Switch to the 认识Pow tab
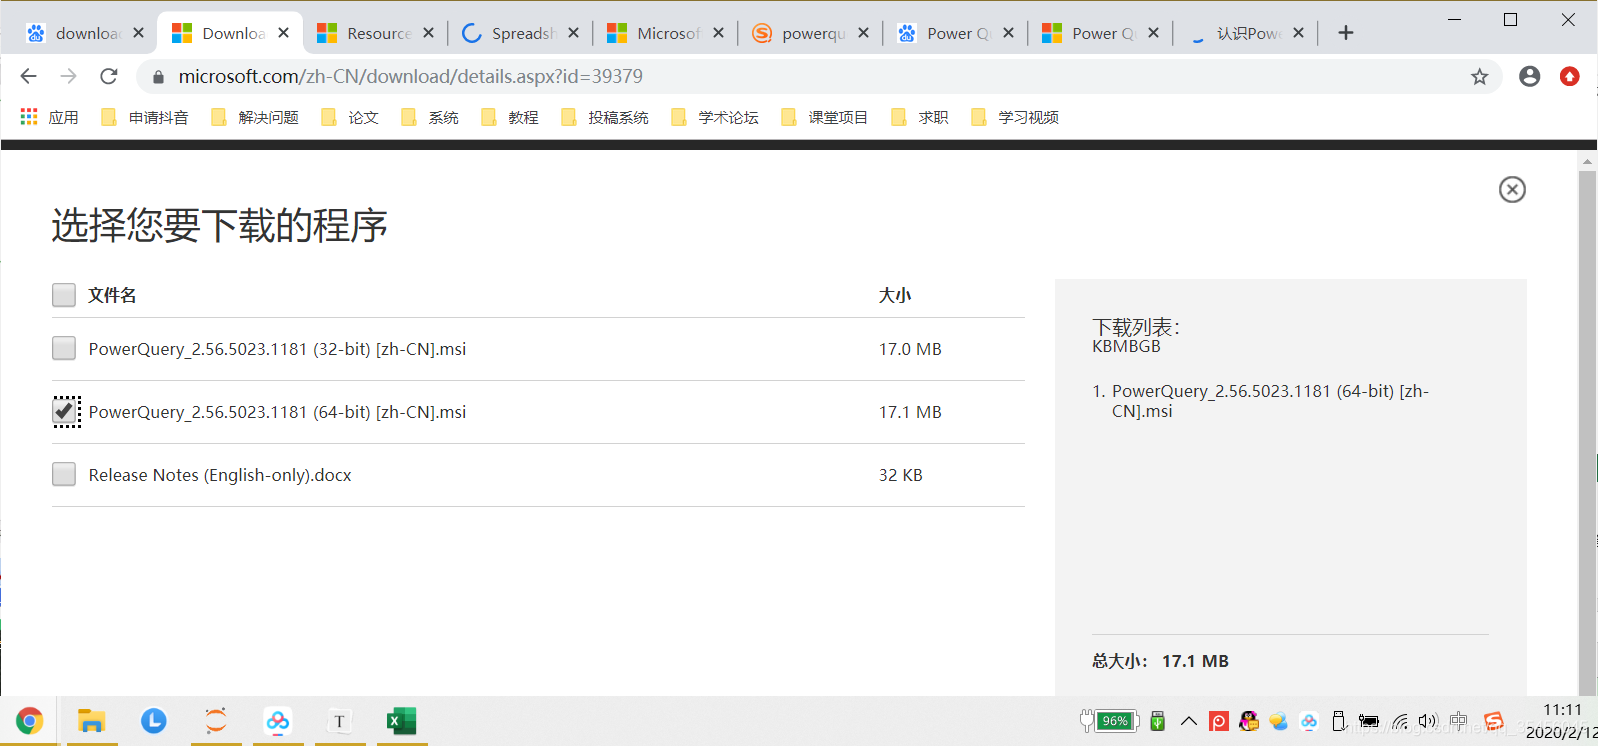This screenshot has width=1598, height=746. [x=1245, y=33]
